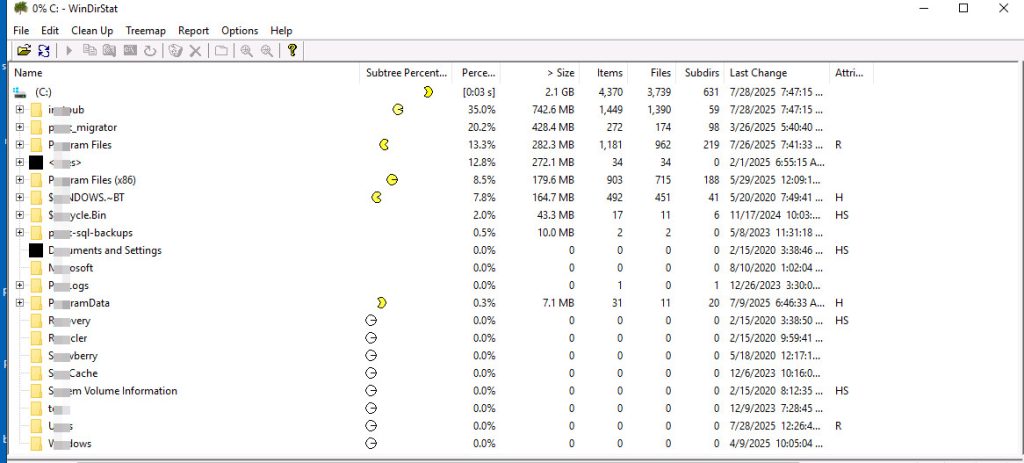Click the Copy Path toolbar icon
Viewport: 1024px width, 463px height.
click(x=89, y=51)
